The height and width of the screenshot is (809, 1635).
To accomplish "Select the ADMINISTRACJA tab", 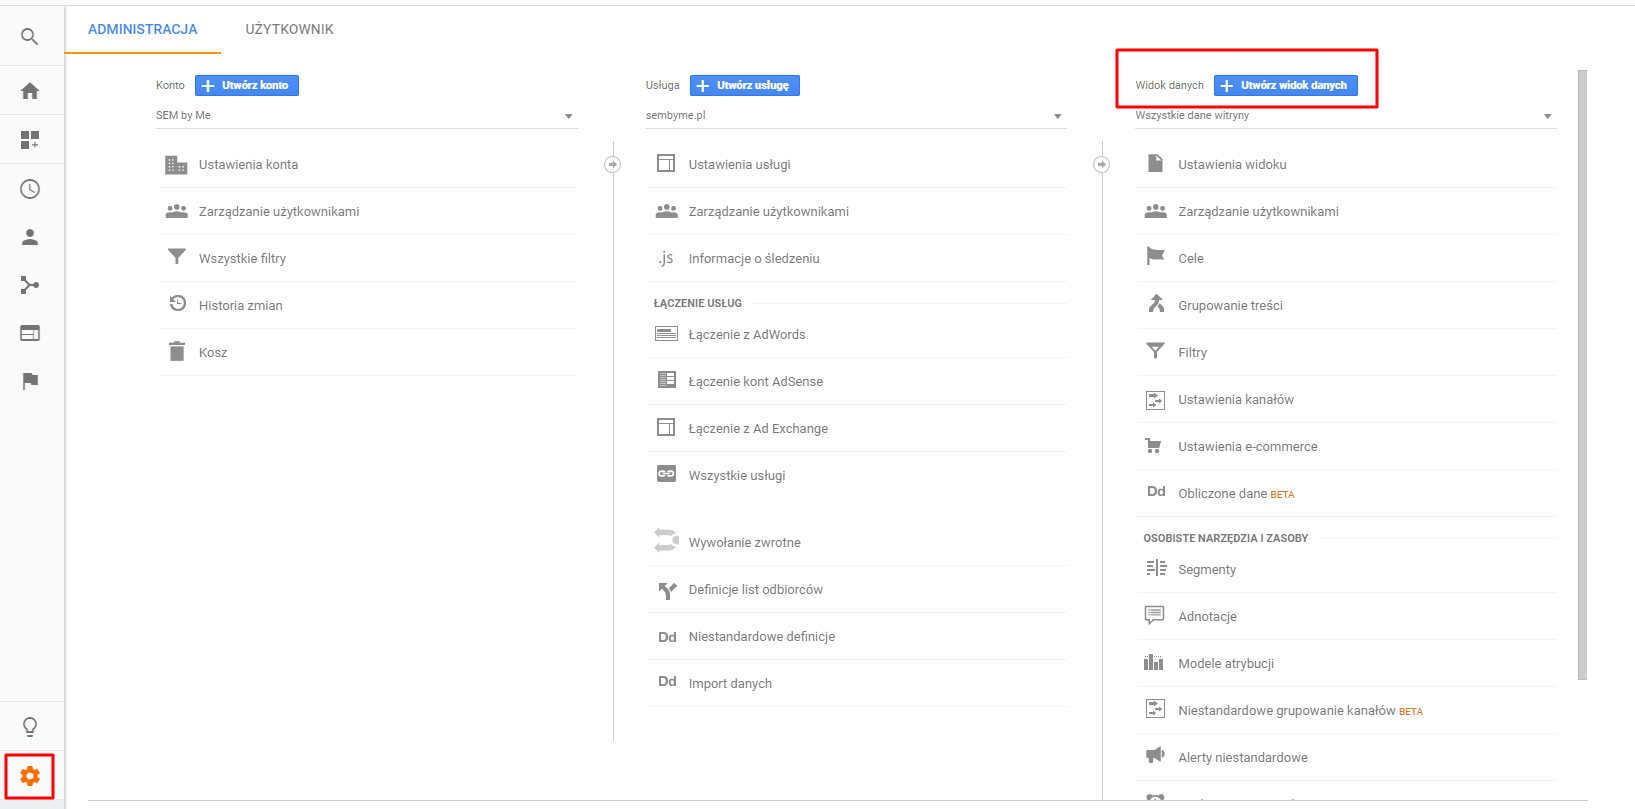I will coord(143,29).
